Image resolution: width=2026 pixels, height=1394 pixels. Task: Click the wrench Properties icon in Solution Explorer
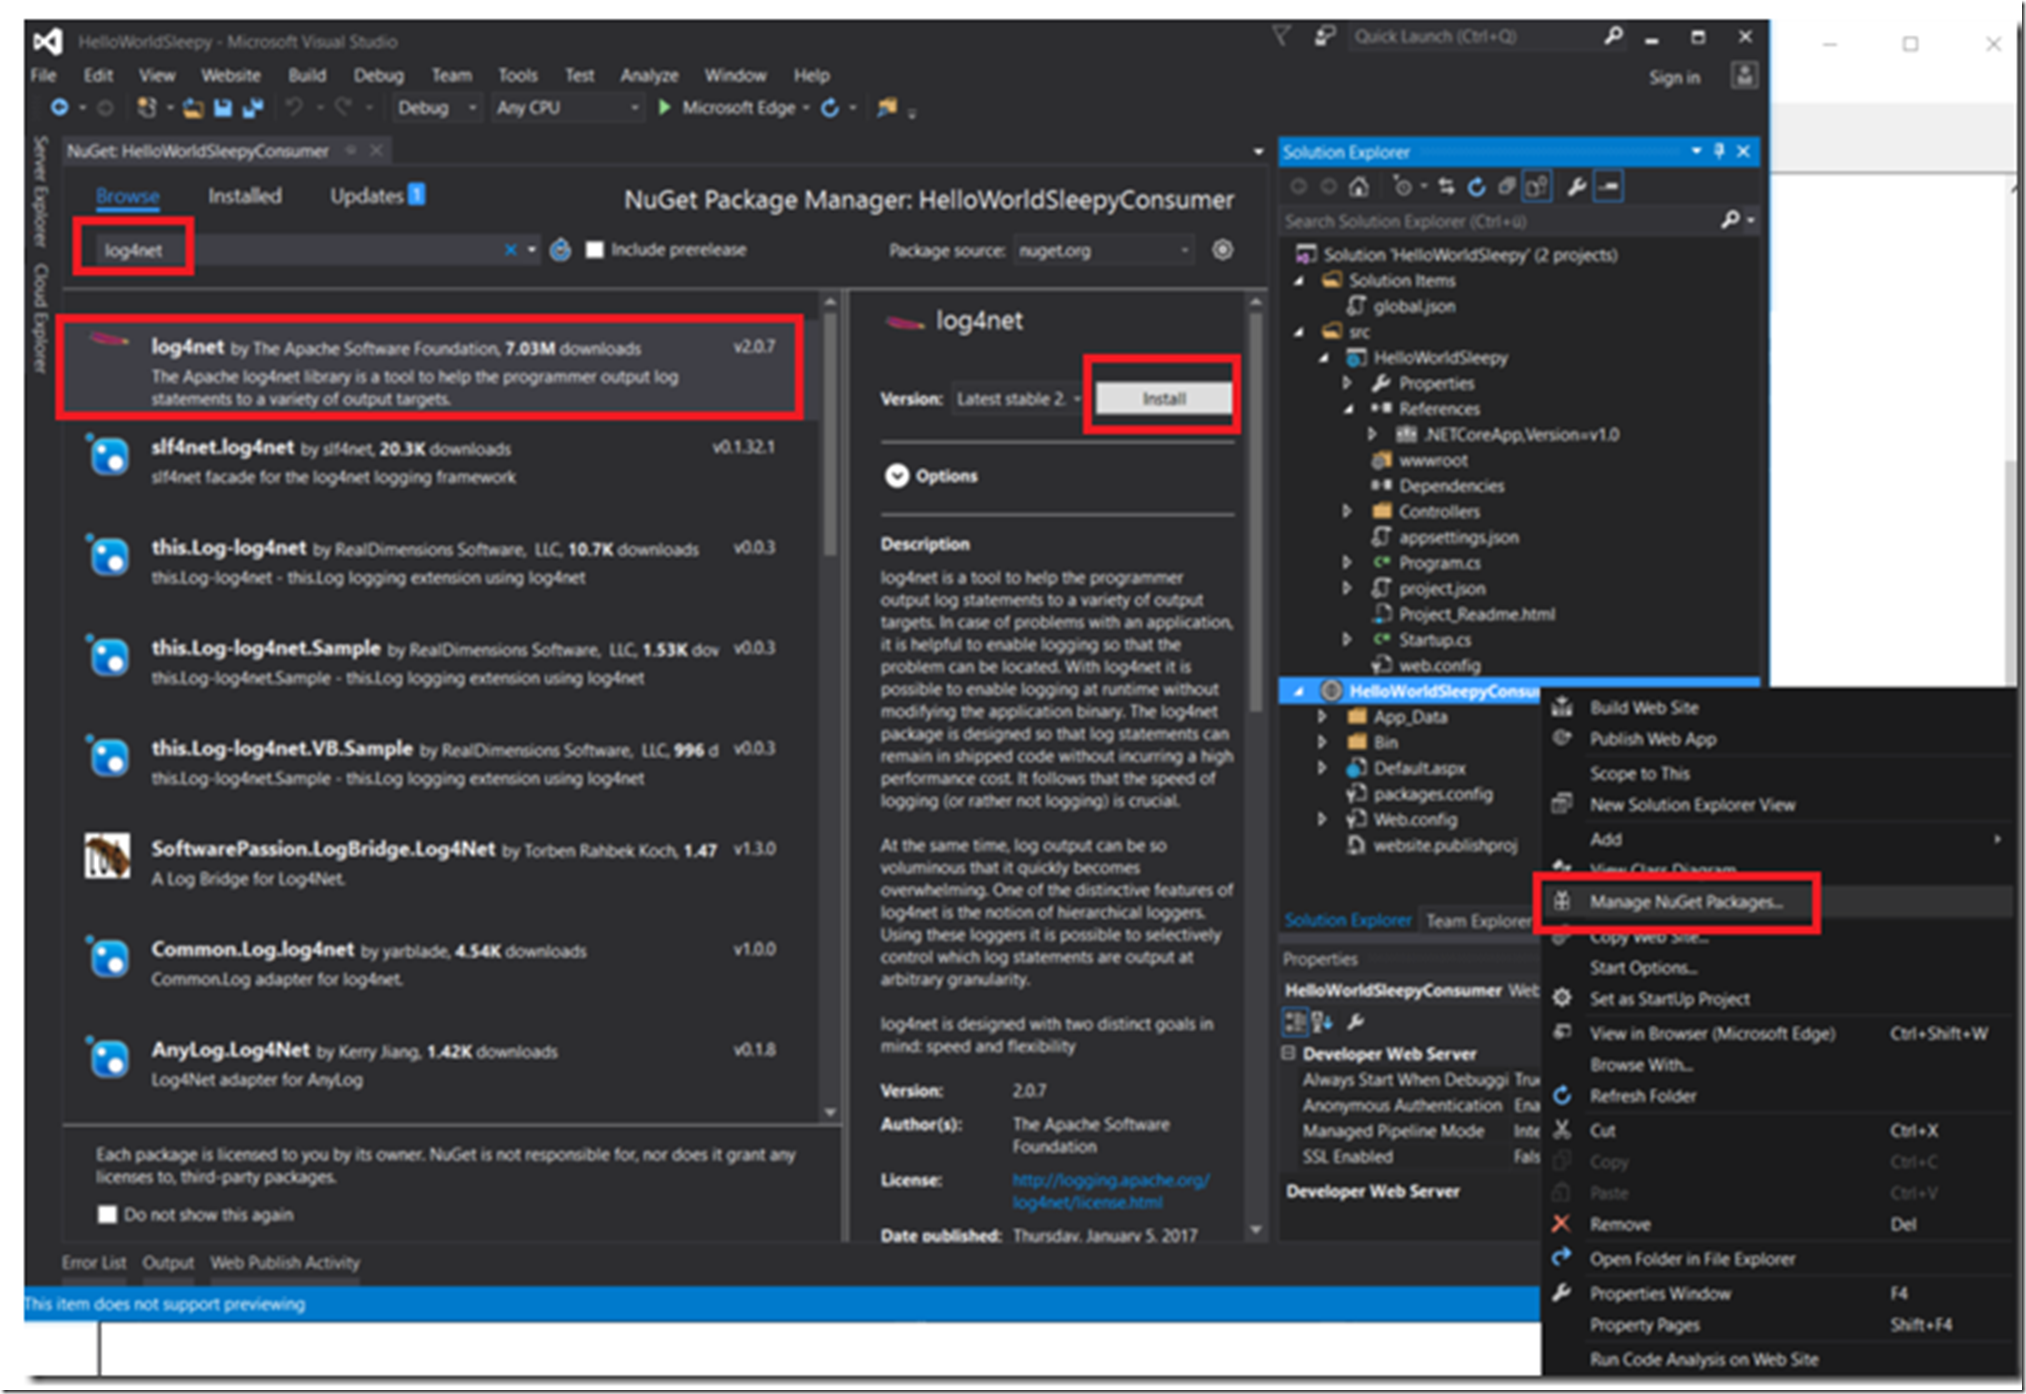click(1576, 186)
